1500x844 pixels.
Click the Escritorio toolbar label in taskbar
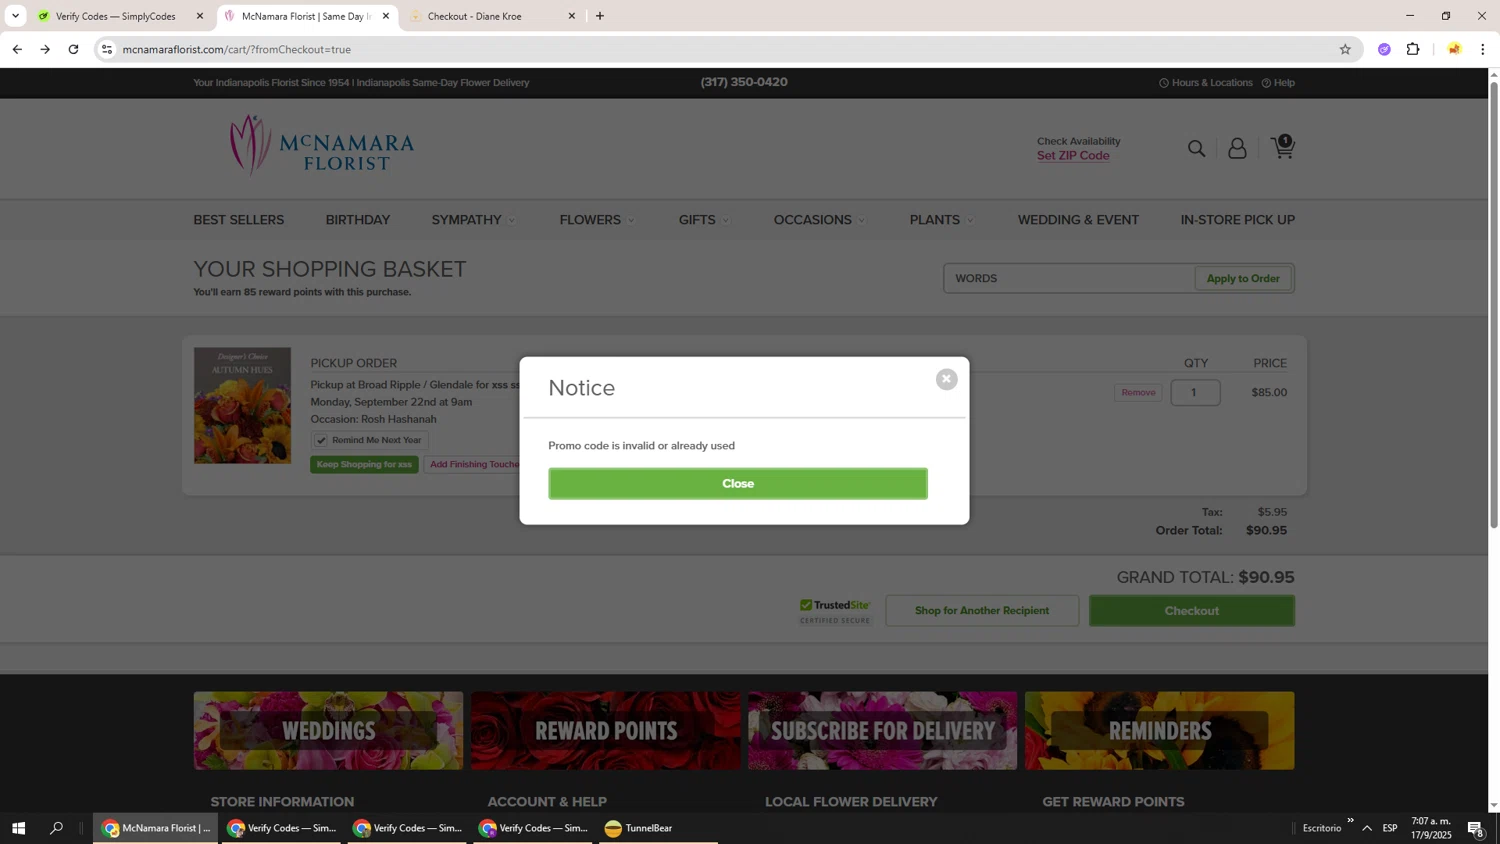(x=1322, y=828)
